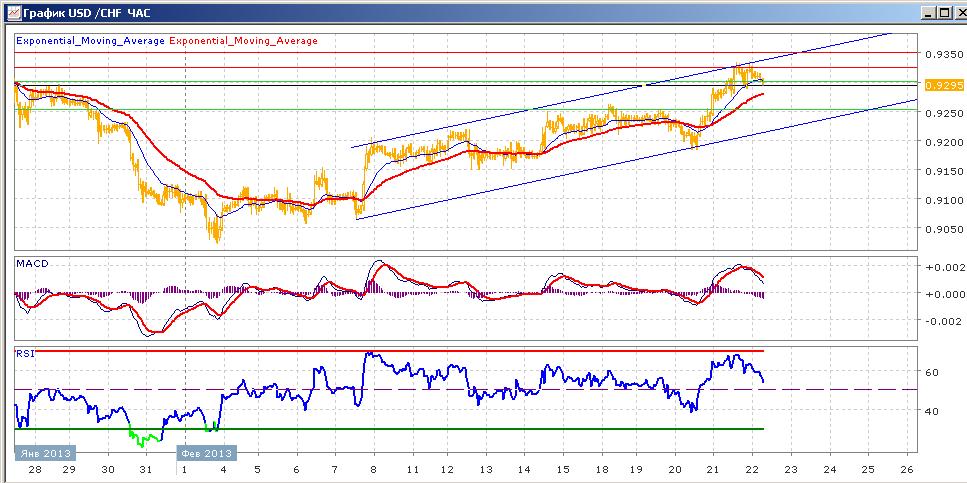The image size is (967, 483).
Task: Maximize the USD/CHF chart window
Action: [945, 12]
